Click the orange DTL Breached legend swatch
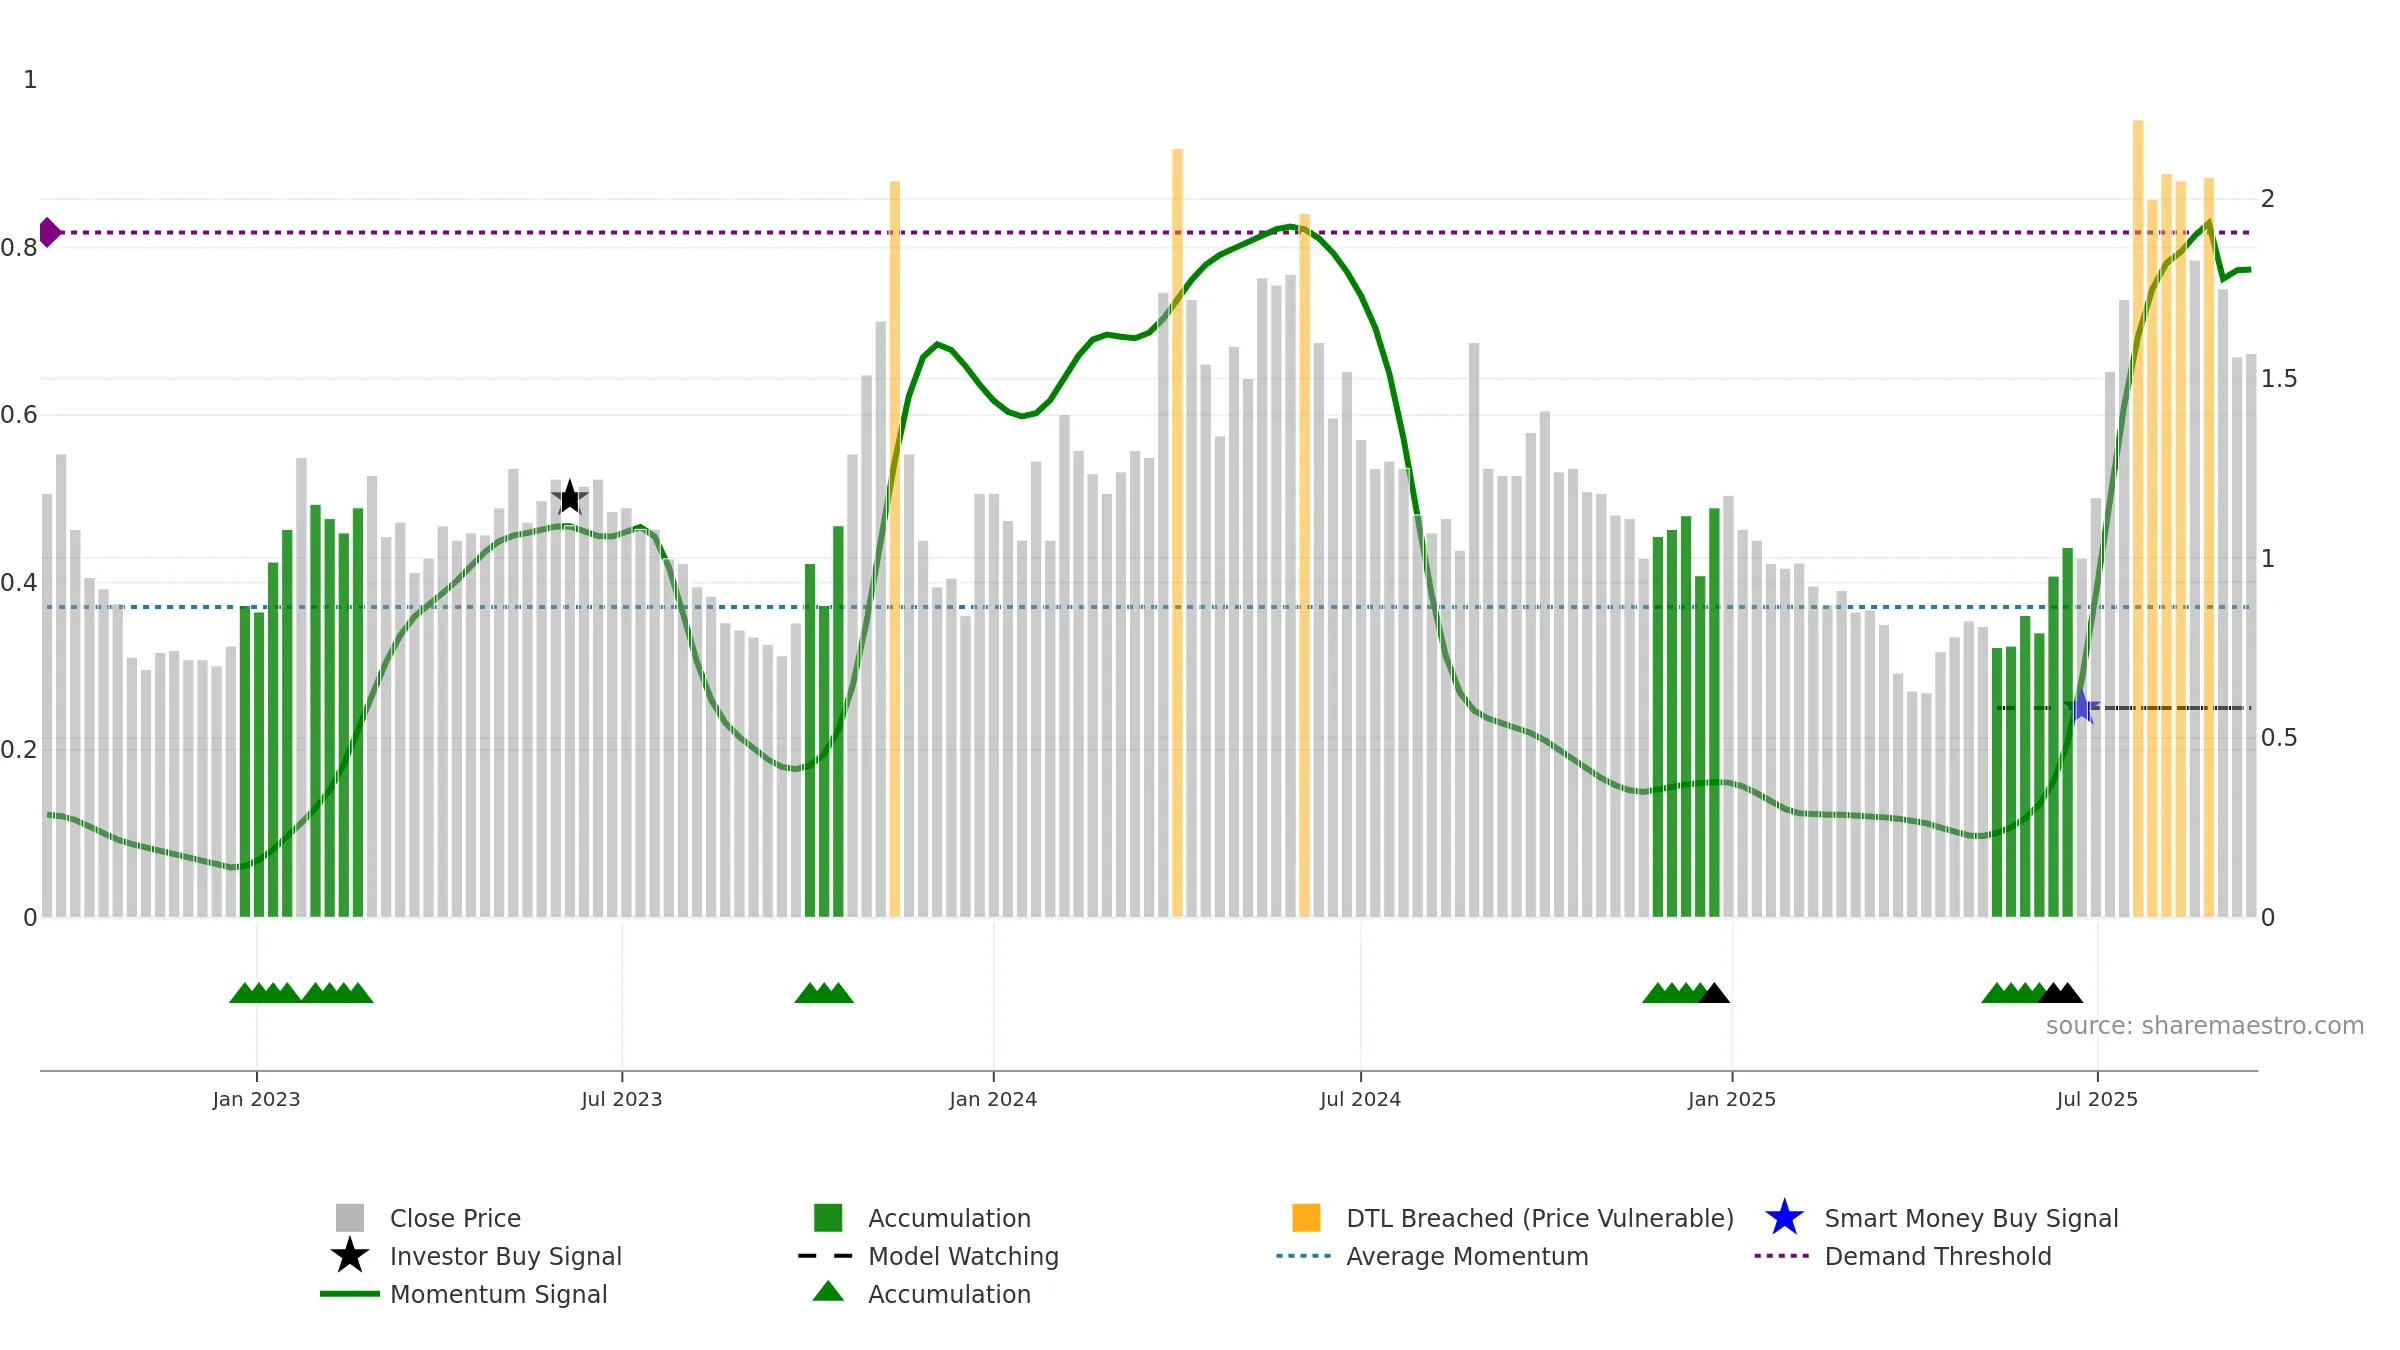This screenshot has width=2400, height=1350. point(1306,1218)
